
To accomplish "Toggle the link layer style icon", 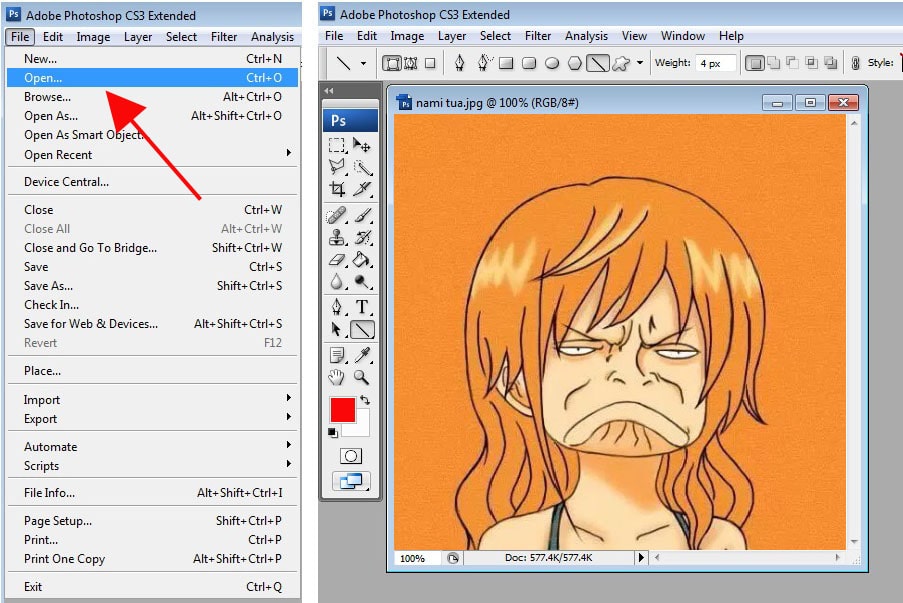I will click(855, 63).
